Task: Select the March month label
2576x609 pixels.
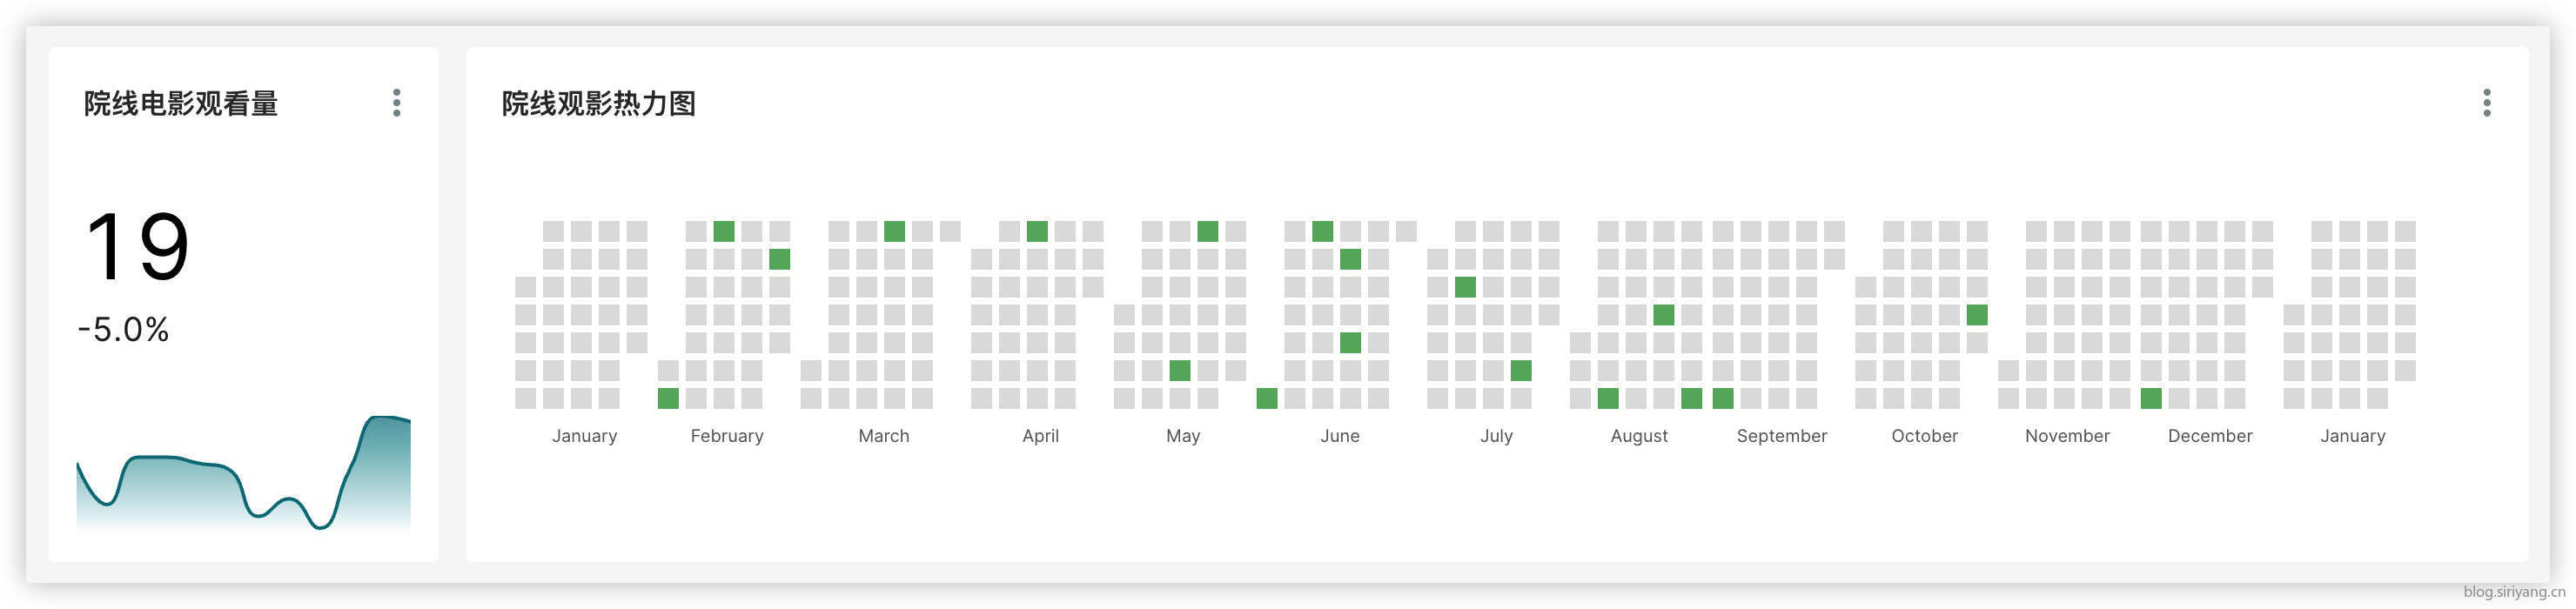Action: 884,436
